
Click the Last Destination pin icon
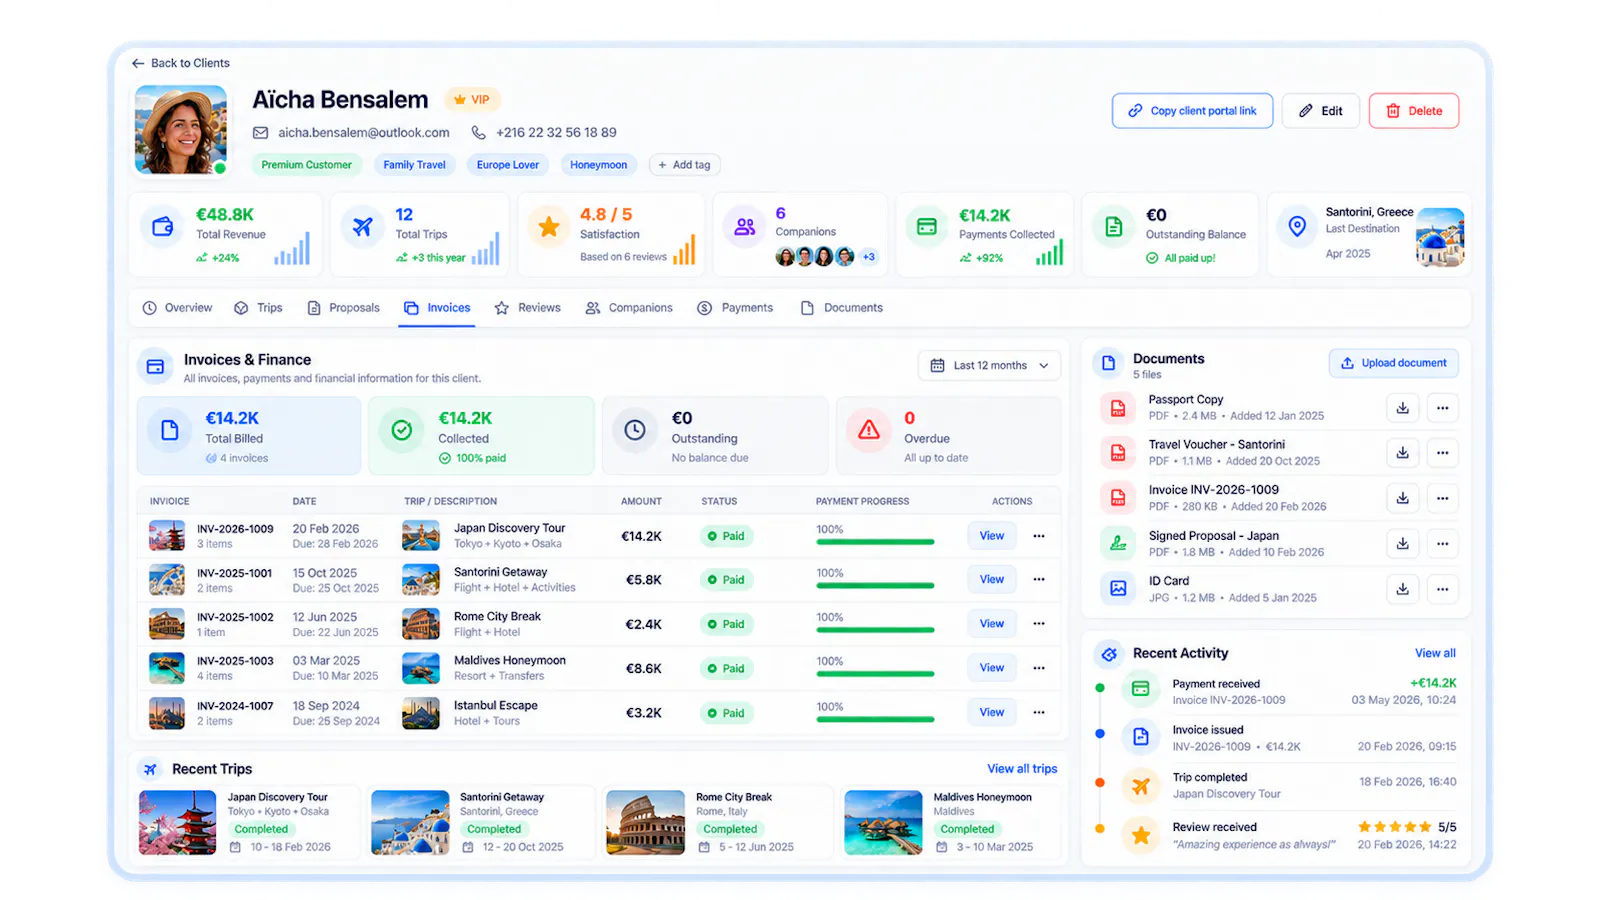[x=1297, y=227]
